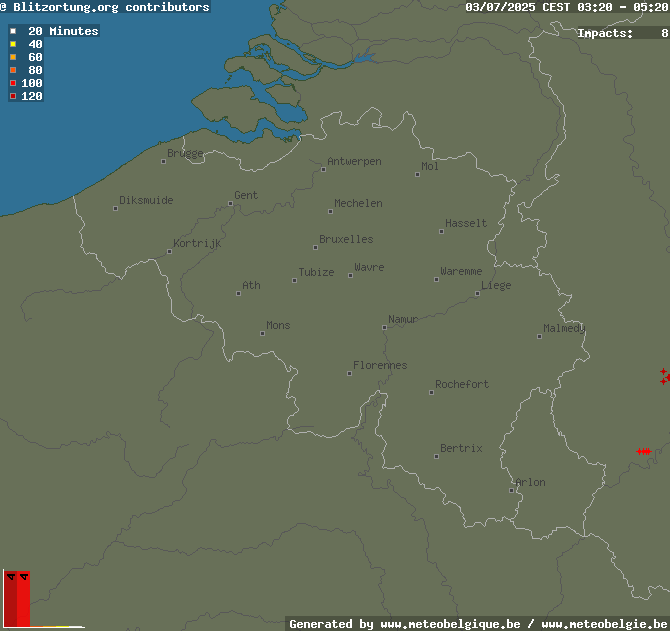Click the Hasselt city marker

pos(441,232)
